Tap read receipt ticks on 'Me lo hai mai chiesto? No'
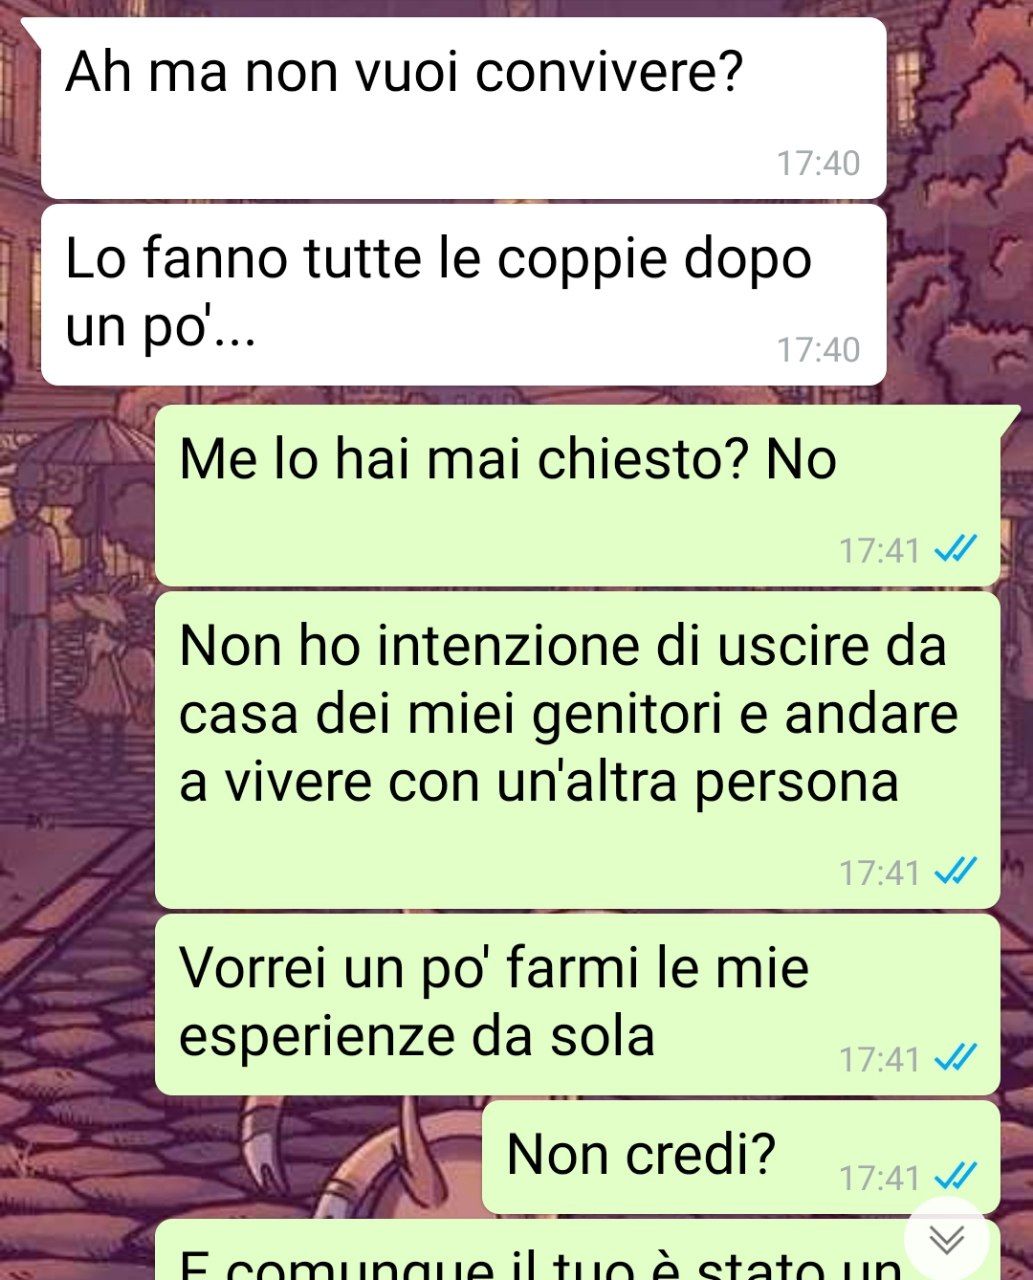The image size is (1033, 1280). point(954,549)
